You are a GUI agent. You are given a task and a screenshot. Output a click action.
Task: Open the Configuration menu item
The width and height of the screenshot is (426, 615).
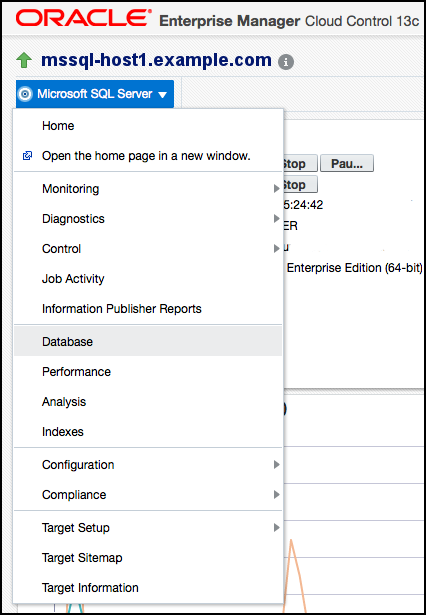(x=148, y=465)
